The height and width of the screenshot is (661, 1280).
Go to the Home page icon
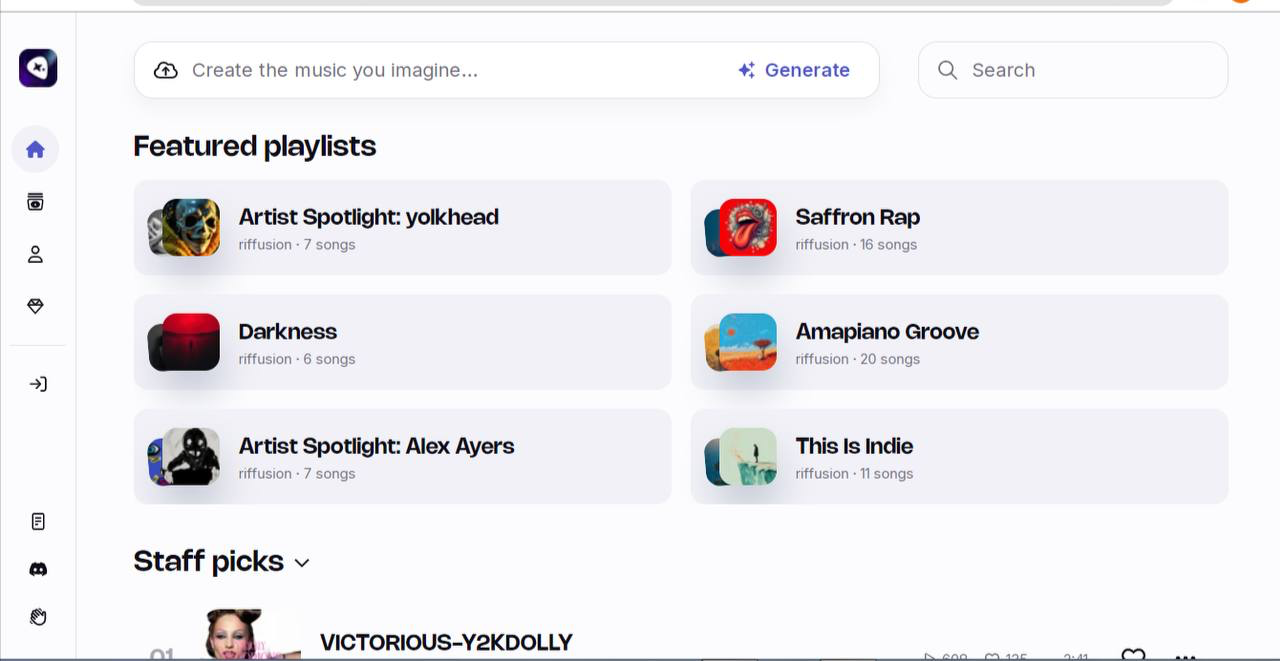(x=35, y=150)
